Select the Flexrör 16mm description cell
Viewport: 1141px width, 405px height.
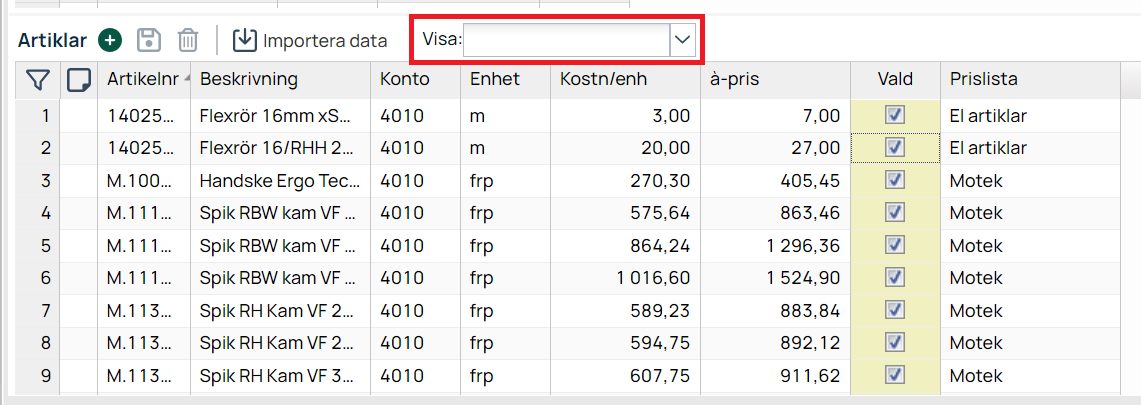[x=279, y=116]
